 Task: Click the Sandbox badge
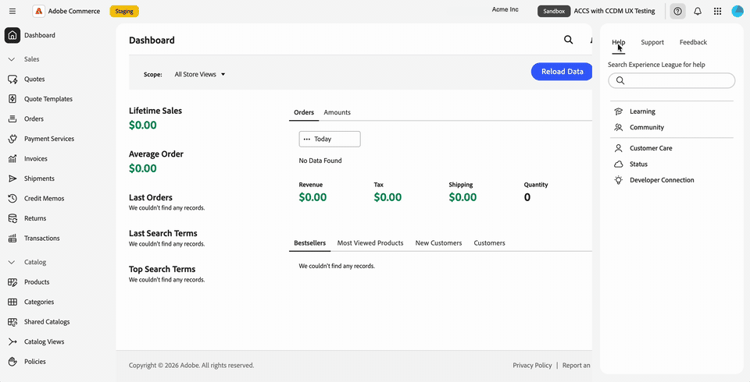[x=554, y=11]
